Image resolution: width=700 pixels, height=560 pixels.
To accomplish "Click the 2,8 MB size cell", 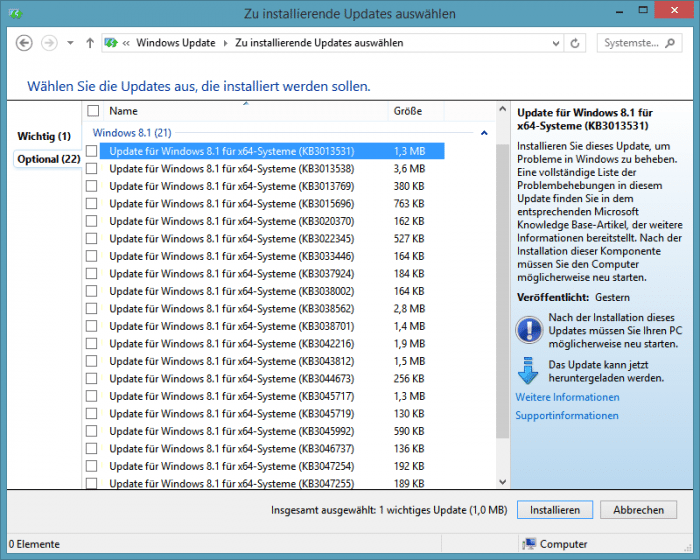I will [409, 309].
